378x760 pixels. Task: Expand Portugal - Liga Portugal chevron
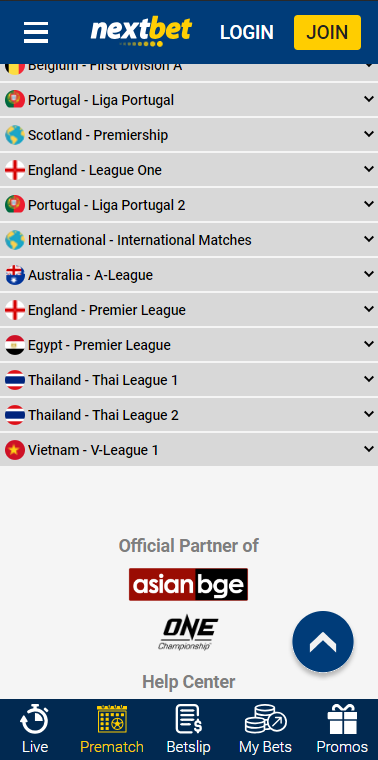click(x=369, y=99)
